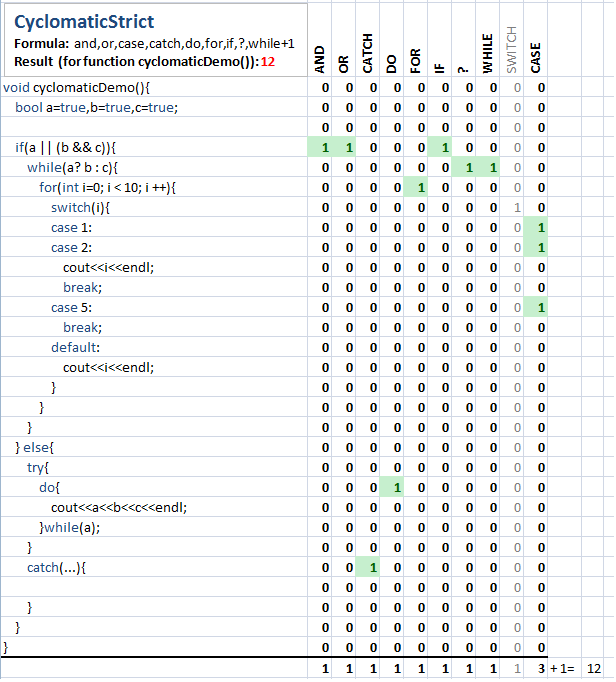
Task: Click the 'case 5:' code cell
Action: [x=154, y=308]
